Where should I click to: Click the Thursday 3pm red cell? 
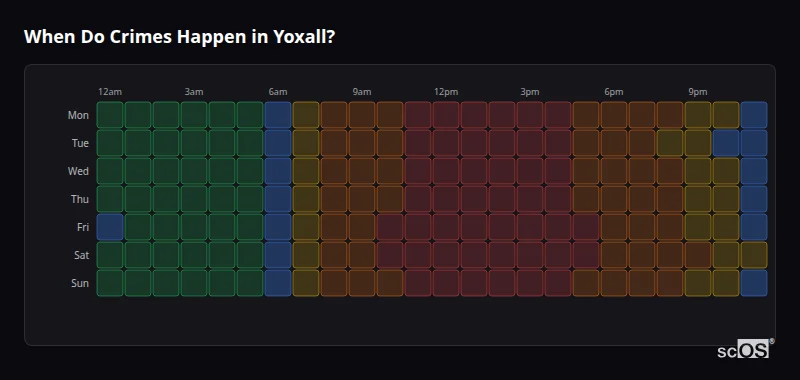pos(530,199)
